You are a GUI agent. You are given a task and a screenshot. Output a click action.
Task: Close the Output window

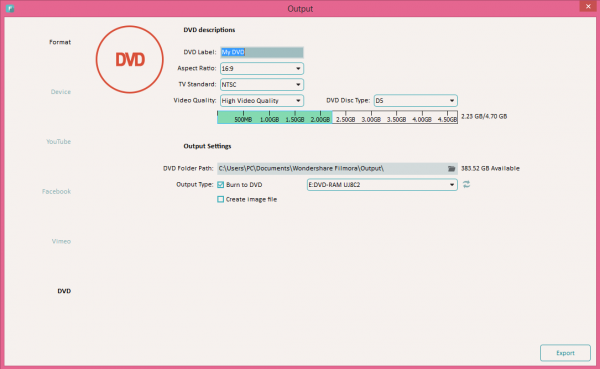click(588, 6)
